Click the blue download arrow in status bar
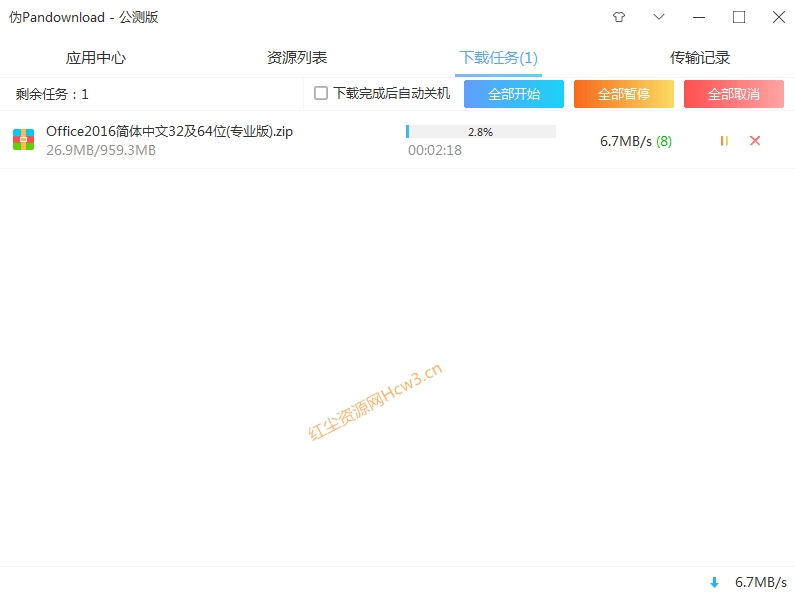 [x=714, y=582]
